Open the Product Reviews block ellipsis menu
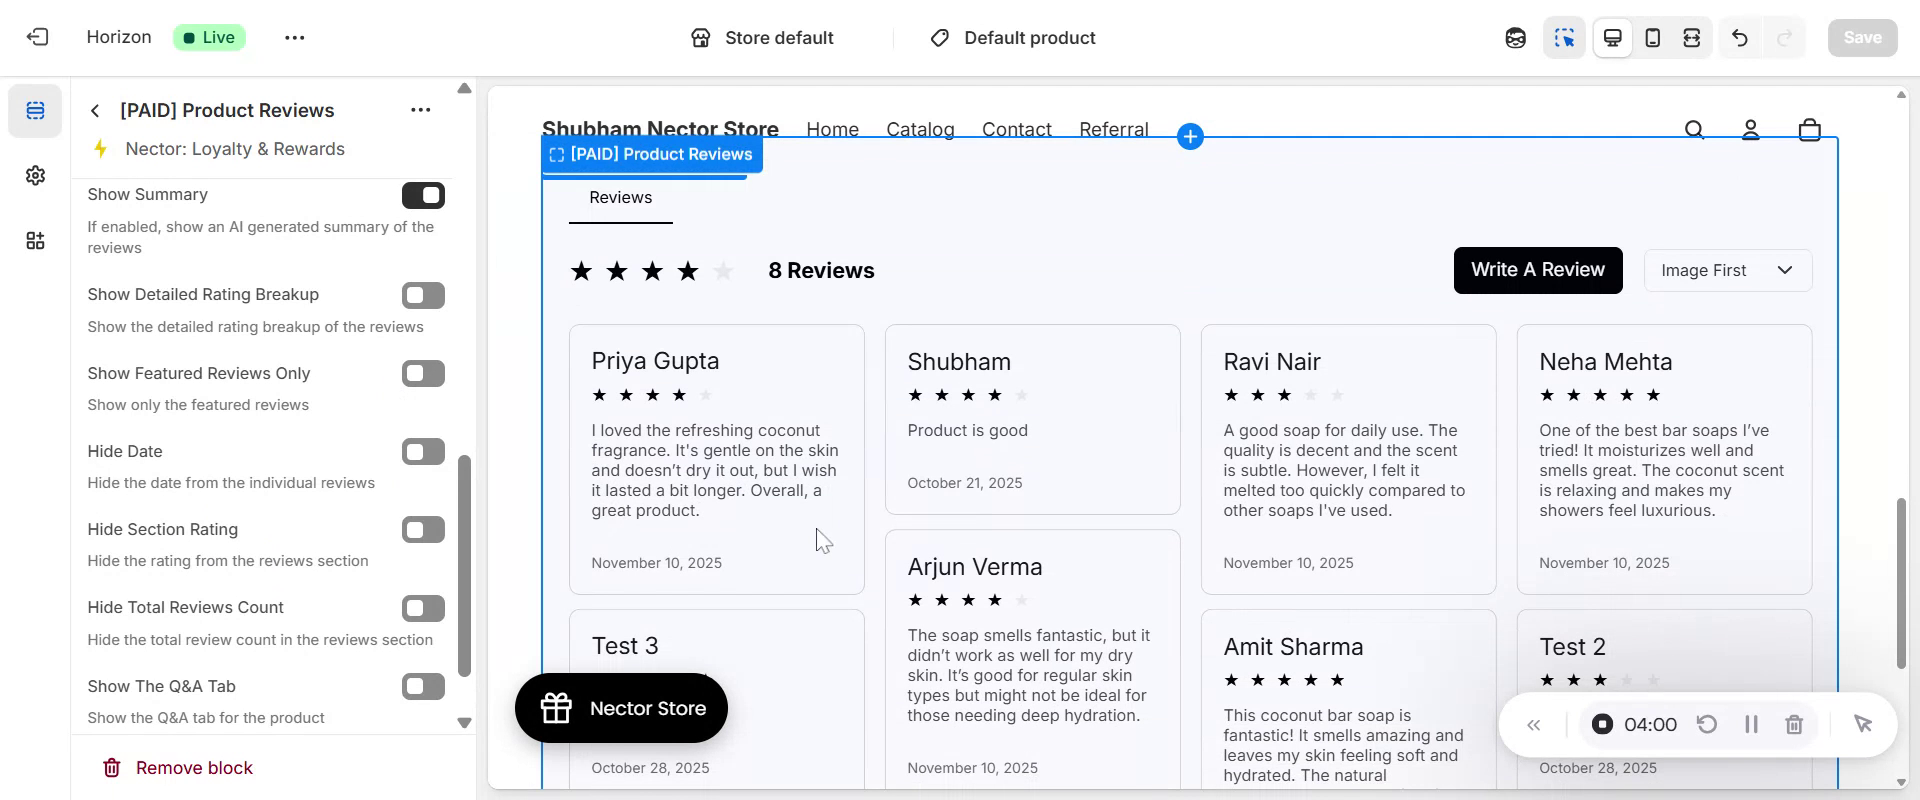The image size is (1920, 800). 421,110
